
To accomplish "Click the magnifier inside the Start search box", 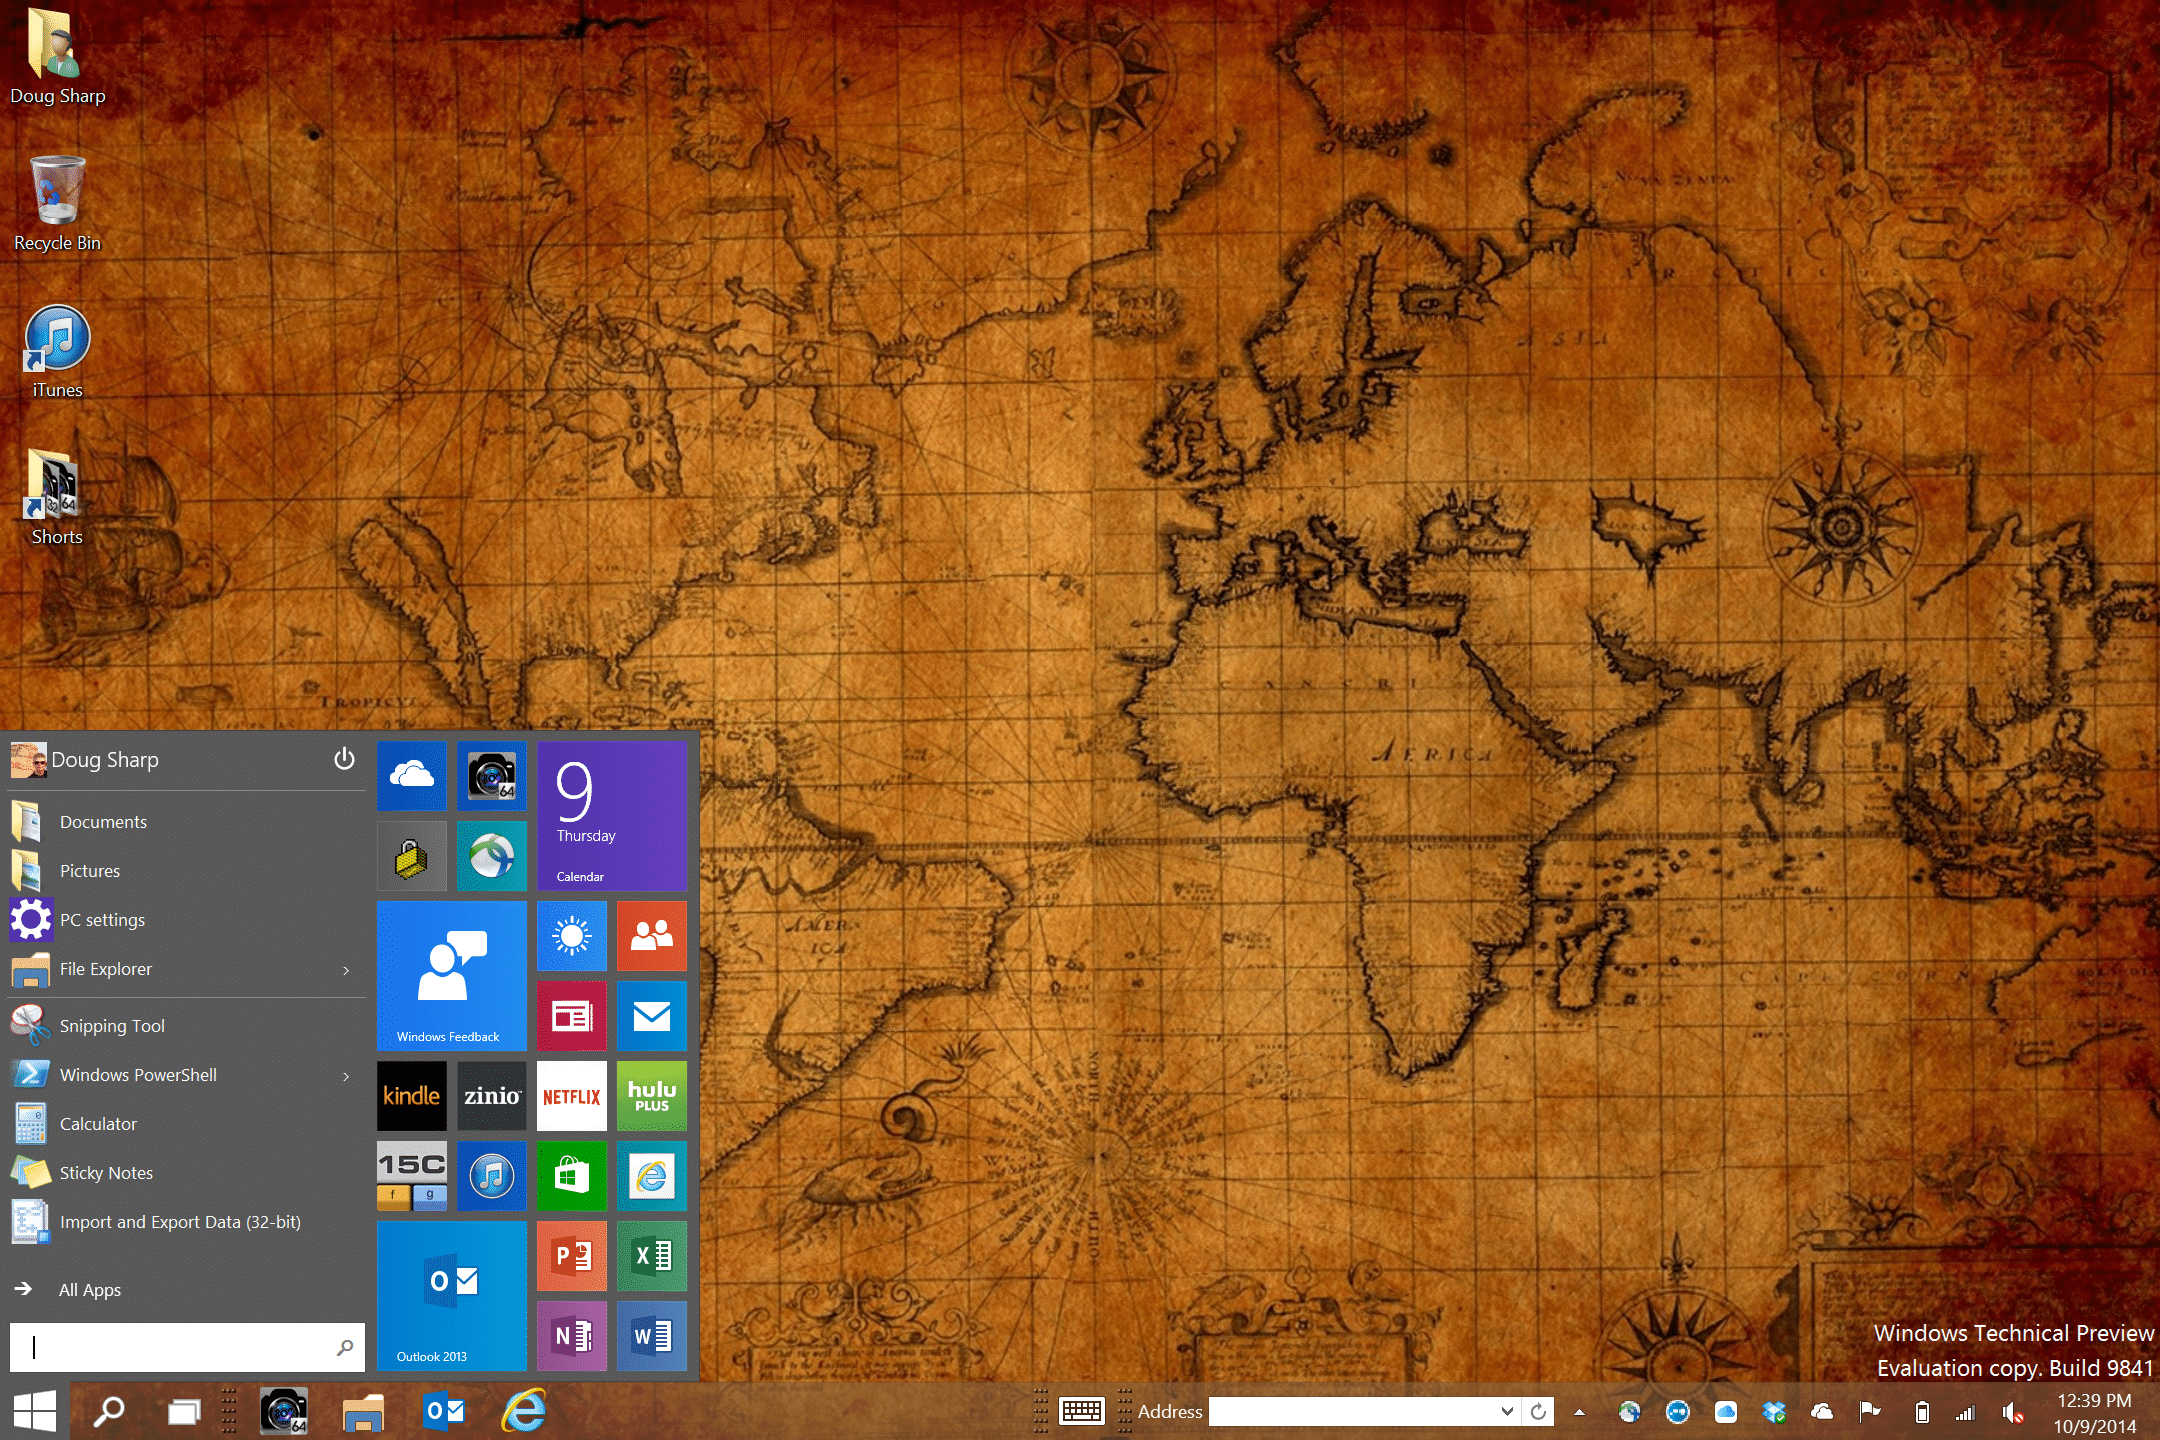I will click(x=345, y=1347).
